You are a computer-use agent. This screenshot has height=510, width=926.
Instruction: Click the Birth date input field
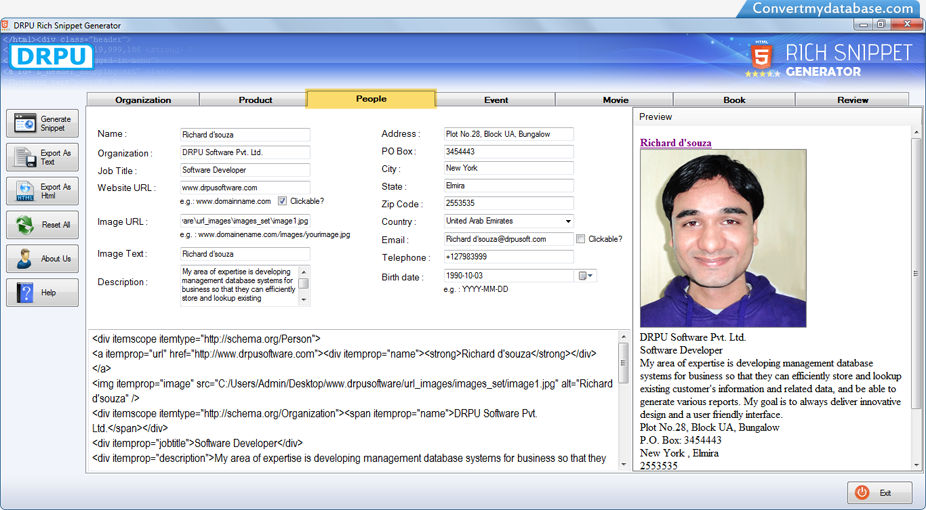pyautogui.click(x=508, y=276)
